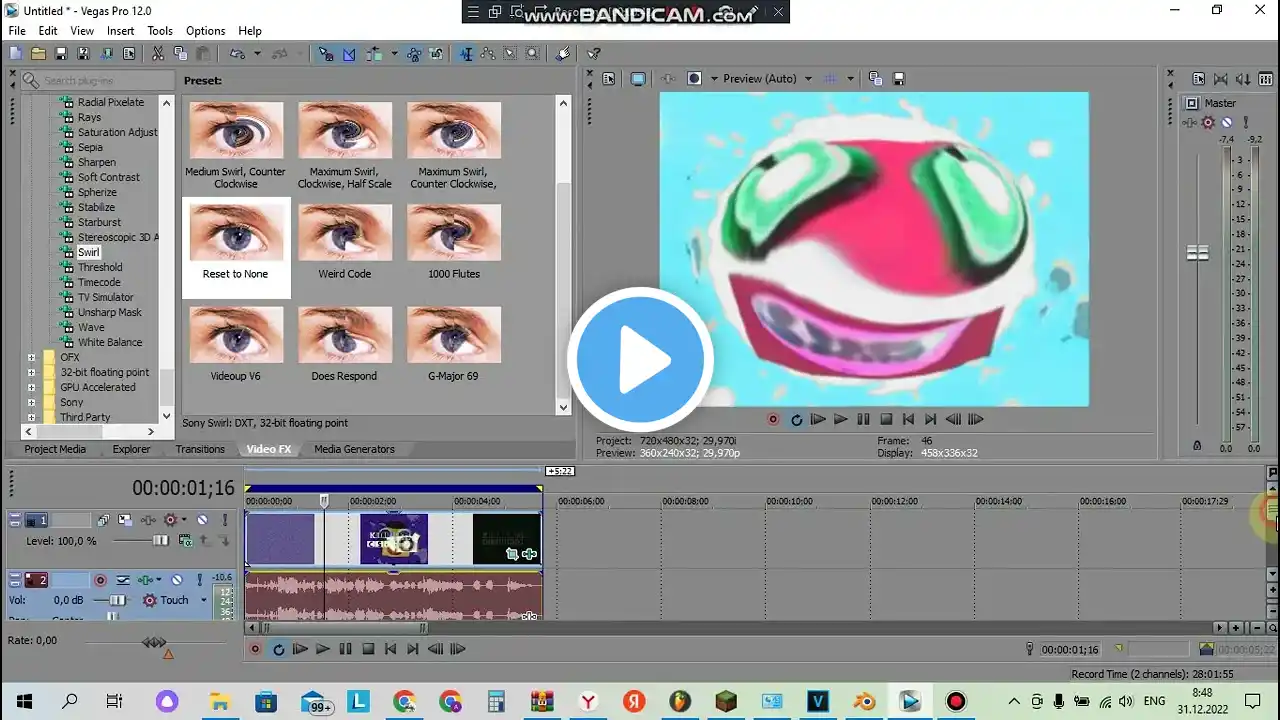Viewport: 1280px width, 720px height.
Task: Open Master bus FX gear icon
Action: (x=1207, y=123)
